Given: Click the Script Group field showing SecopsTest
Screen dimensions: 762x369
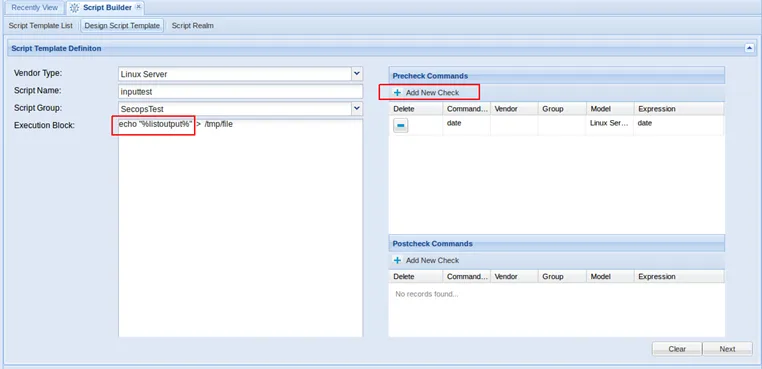Looking at the screenshot, I should coord(235,109).
